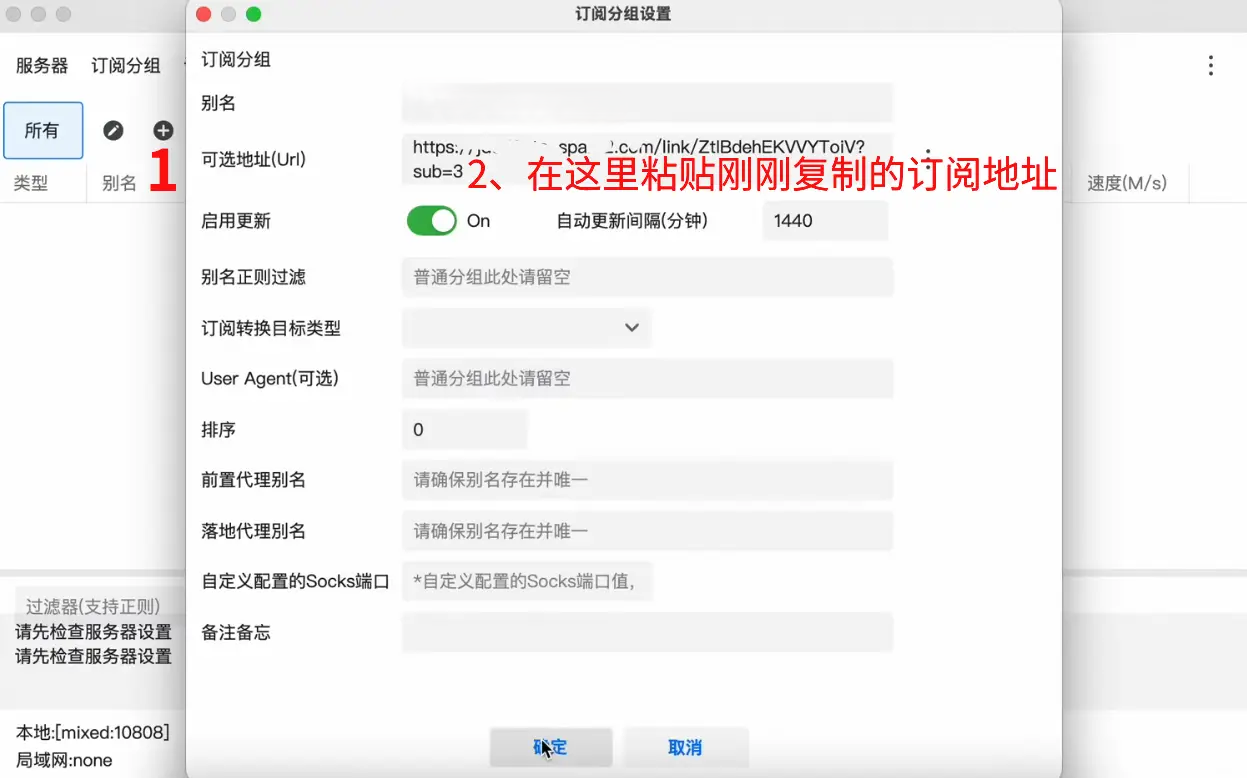The image size is (1247, 778).
Task: Open the three-dot more options menu
Action: tap(1211, 66)
